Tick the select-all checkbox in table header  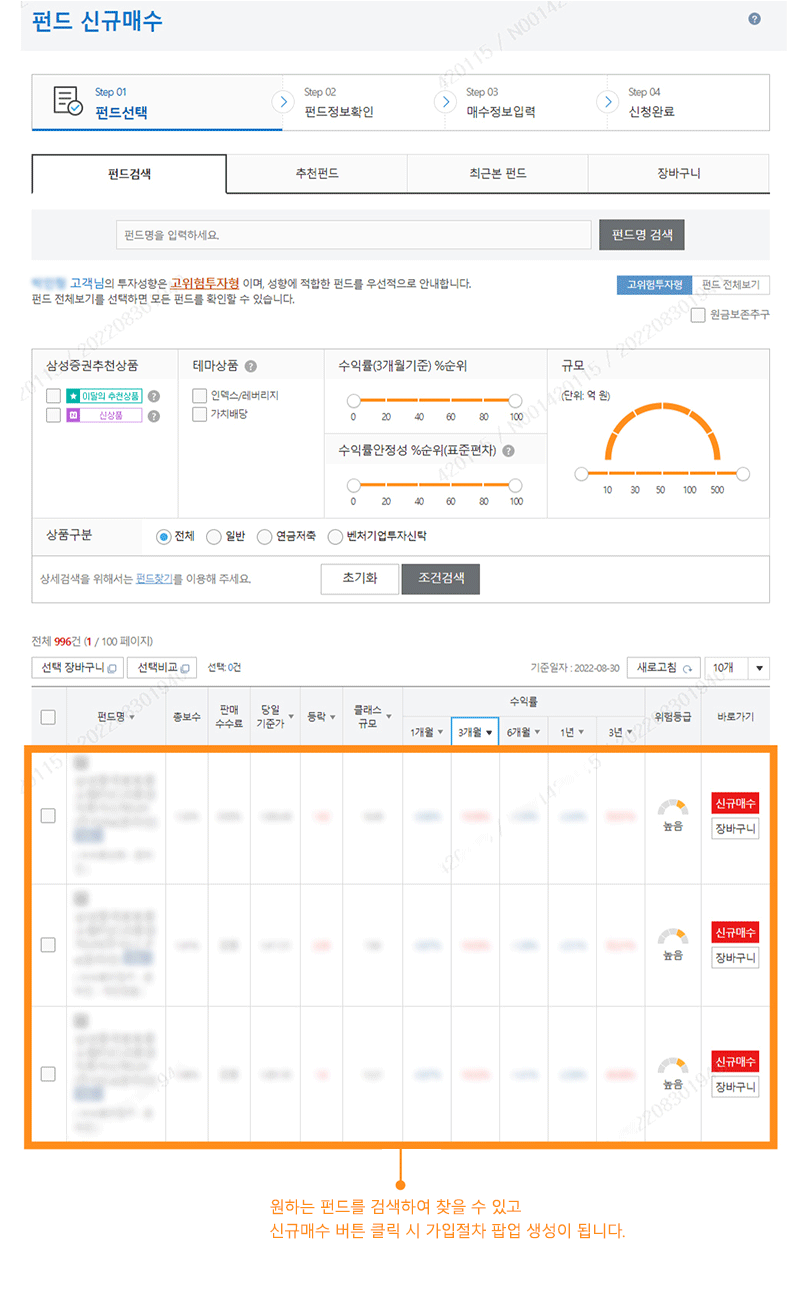pyautogui.click(x=48, y=717)
